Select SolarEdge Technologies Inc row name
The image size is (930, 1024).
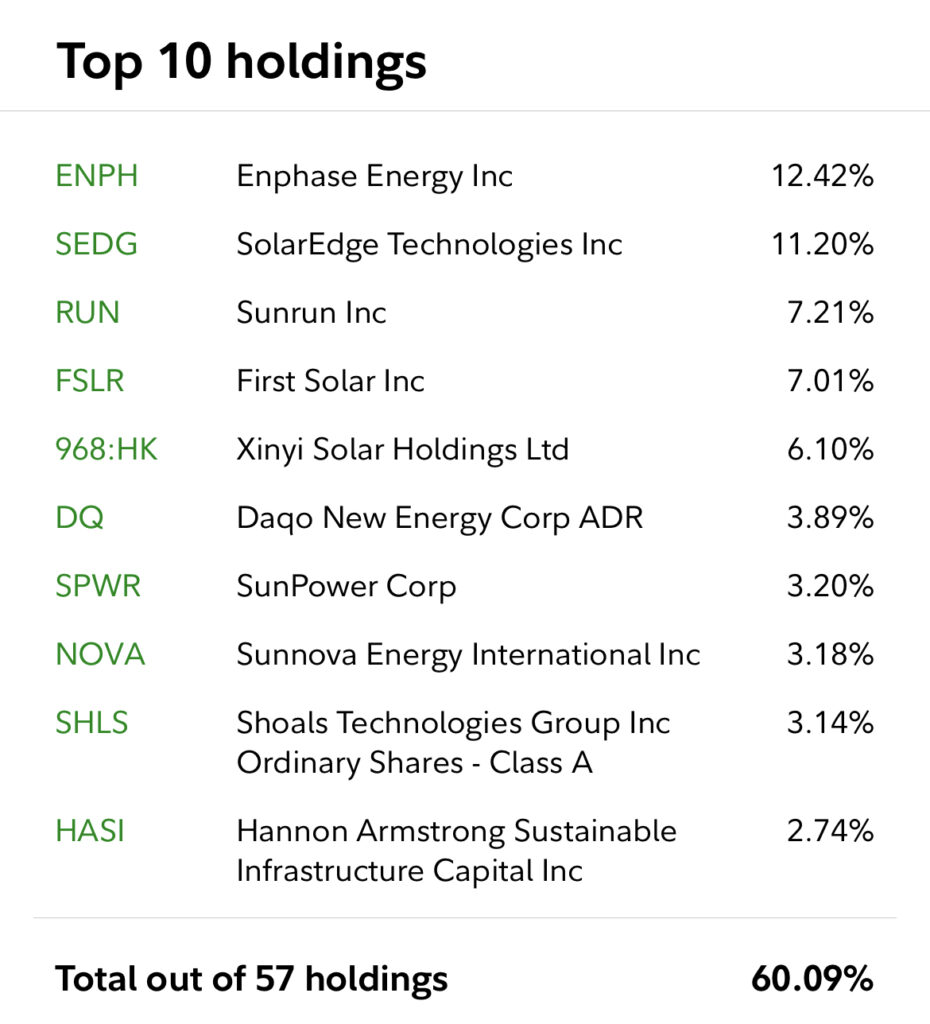(429, 246)
